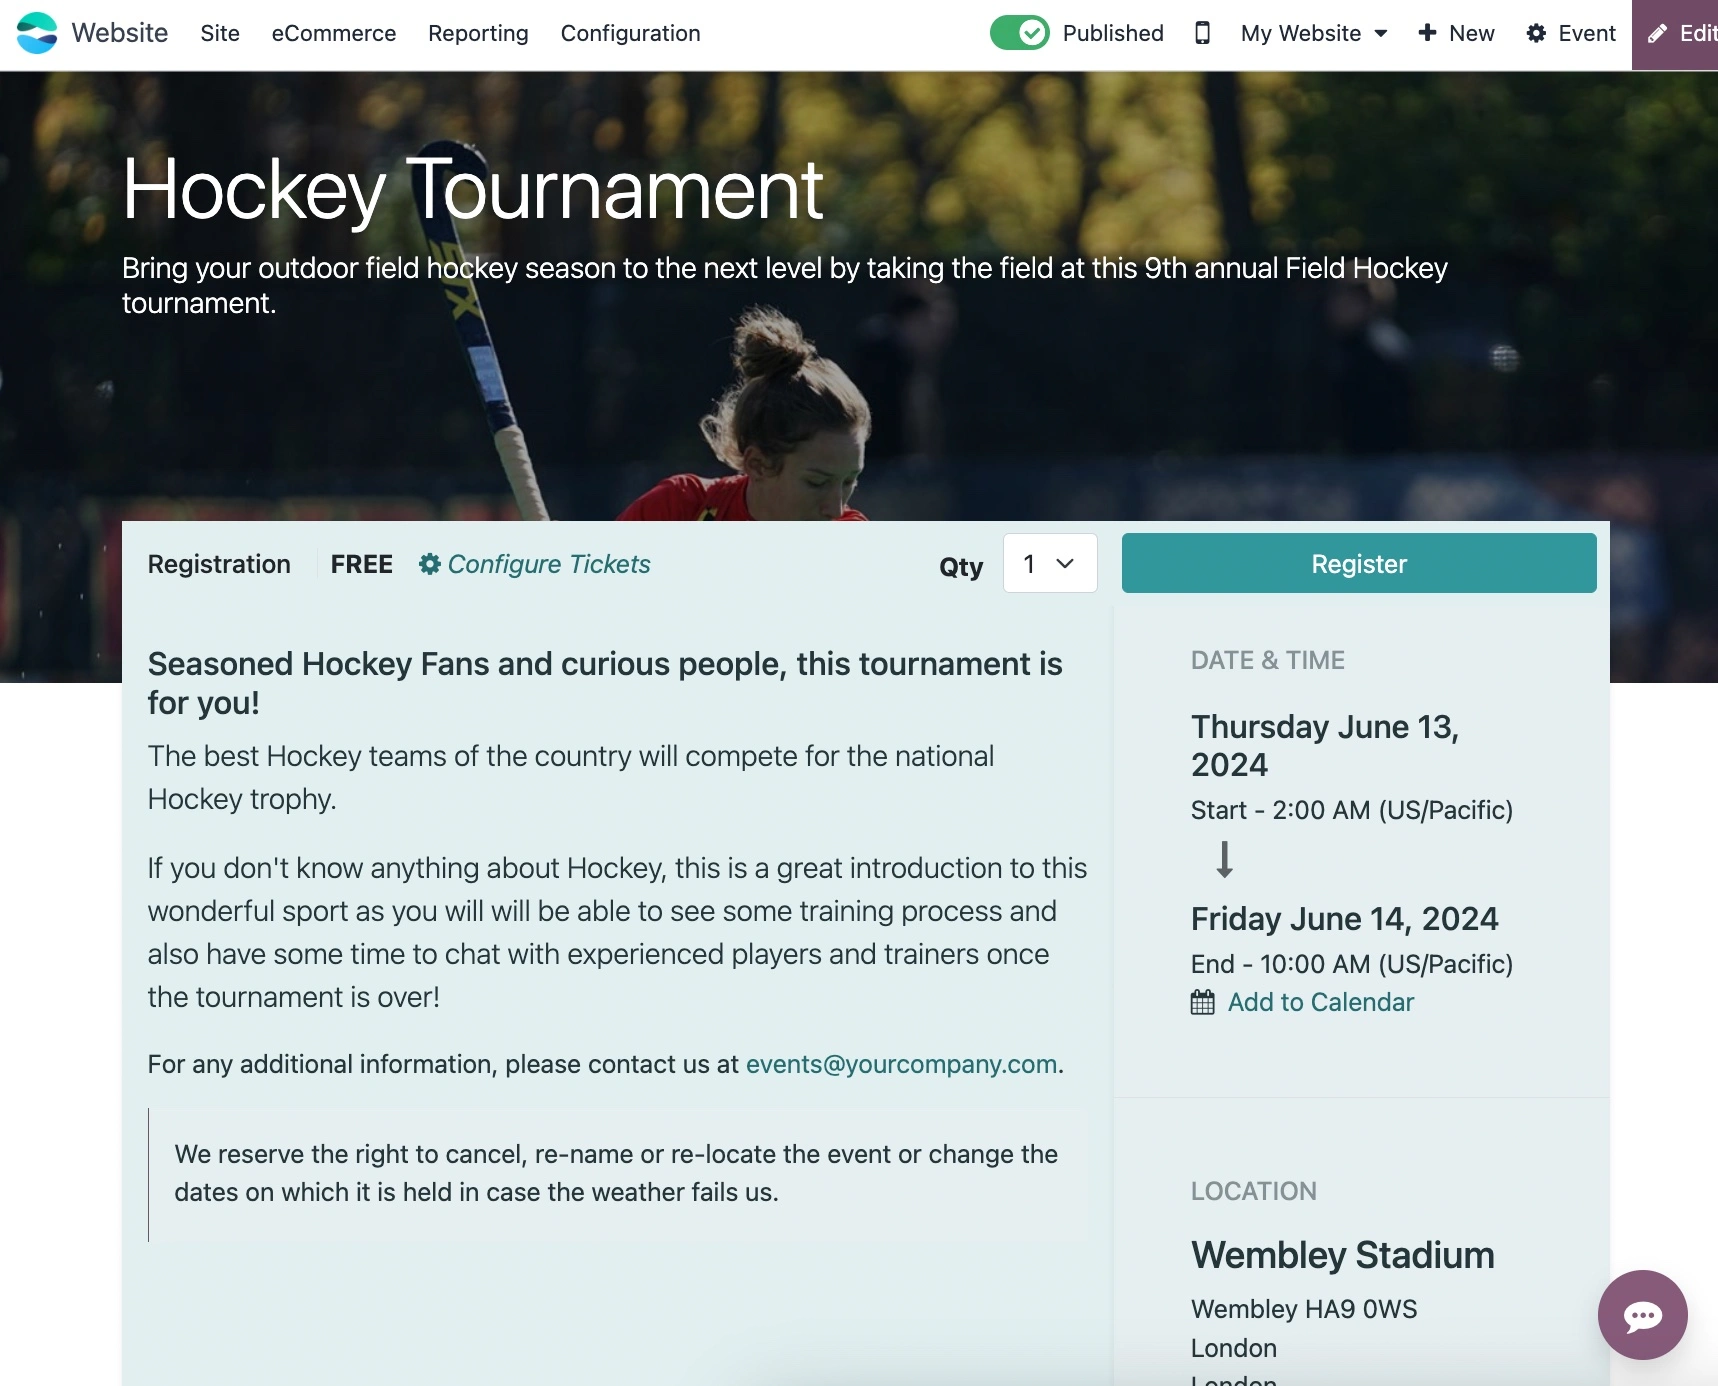Click the Hockey Tournament page title
This screenshot has height=1386, width=1718.
[x=472, y=189]
